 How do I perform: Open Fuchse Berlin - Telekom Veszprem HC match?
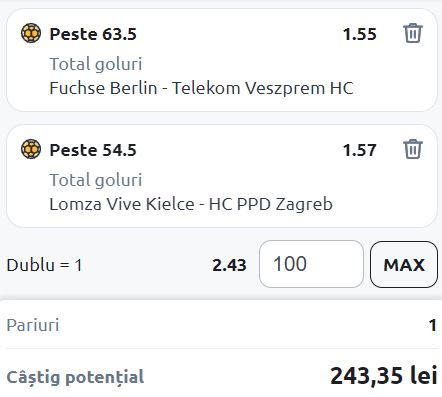(x=201, y=88)
